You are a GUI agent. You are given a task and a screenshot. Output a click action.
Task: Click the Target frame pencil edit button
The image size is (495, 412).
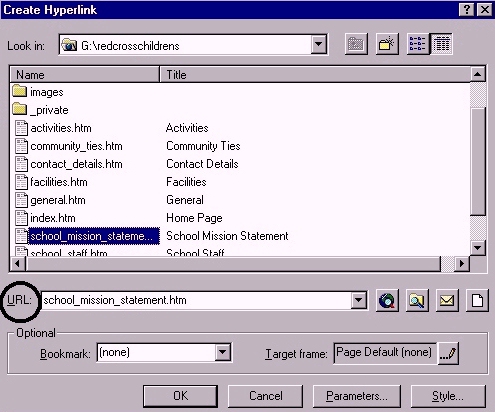[x=448, y=353]
